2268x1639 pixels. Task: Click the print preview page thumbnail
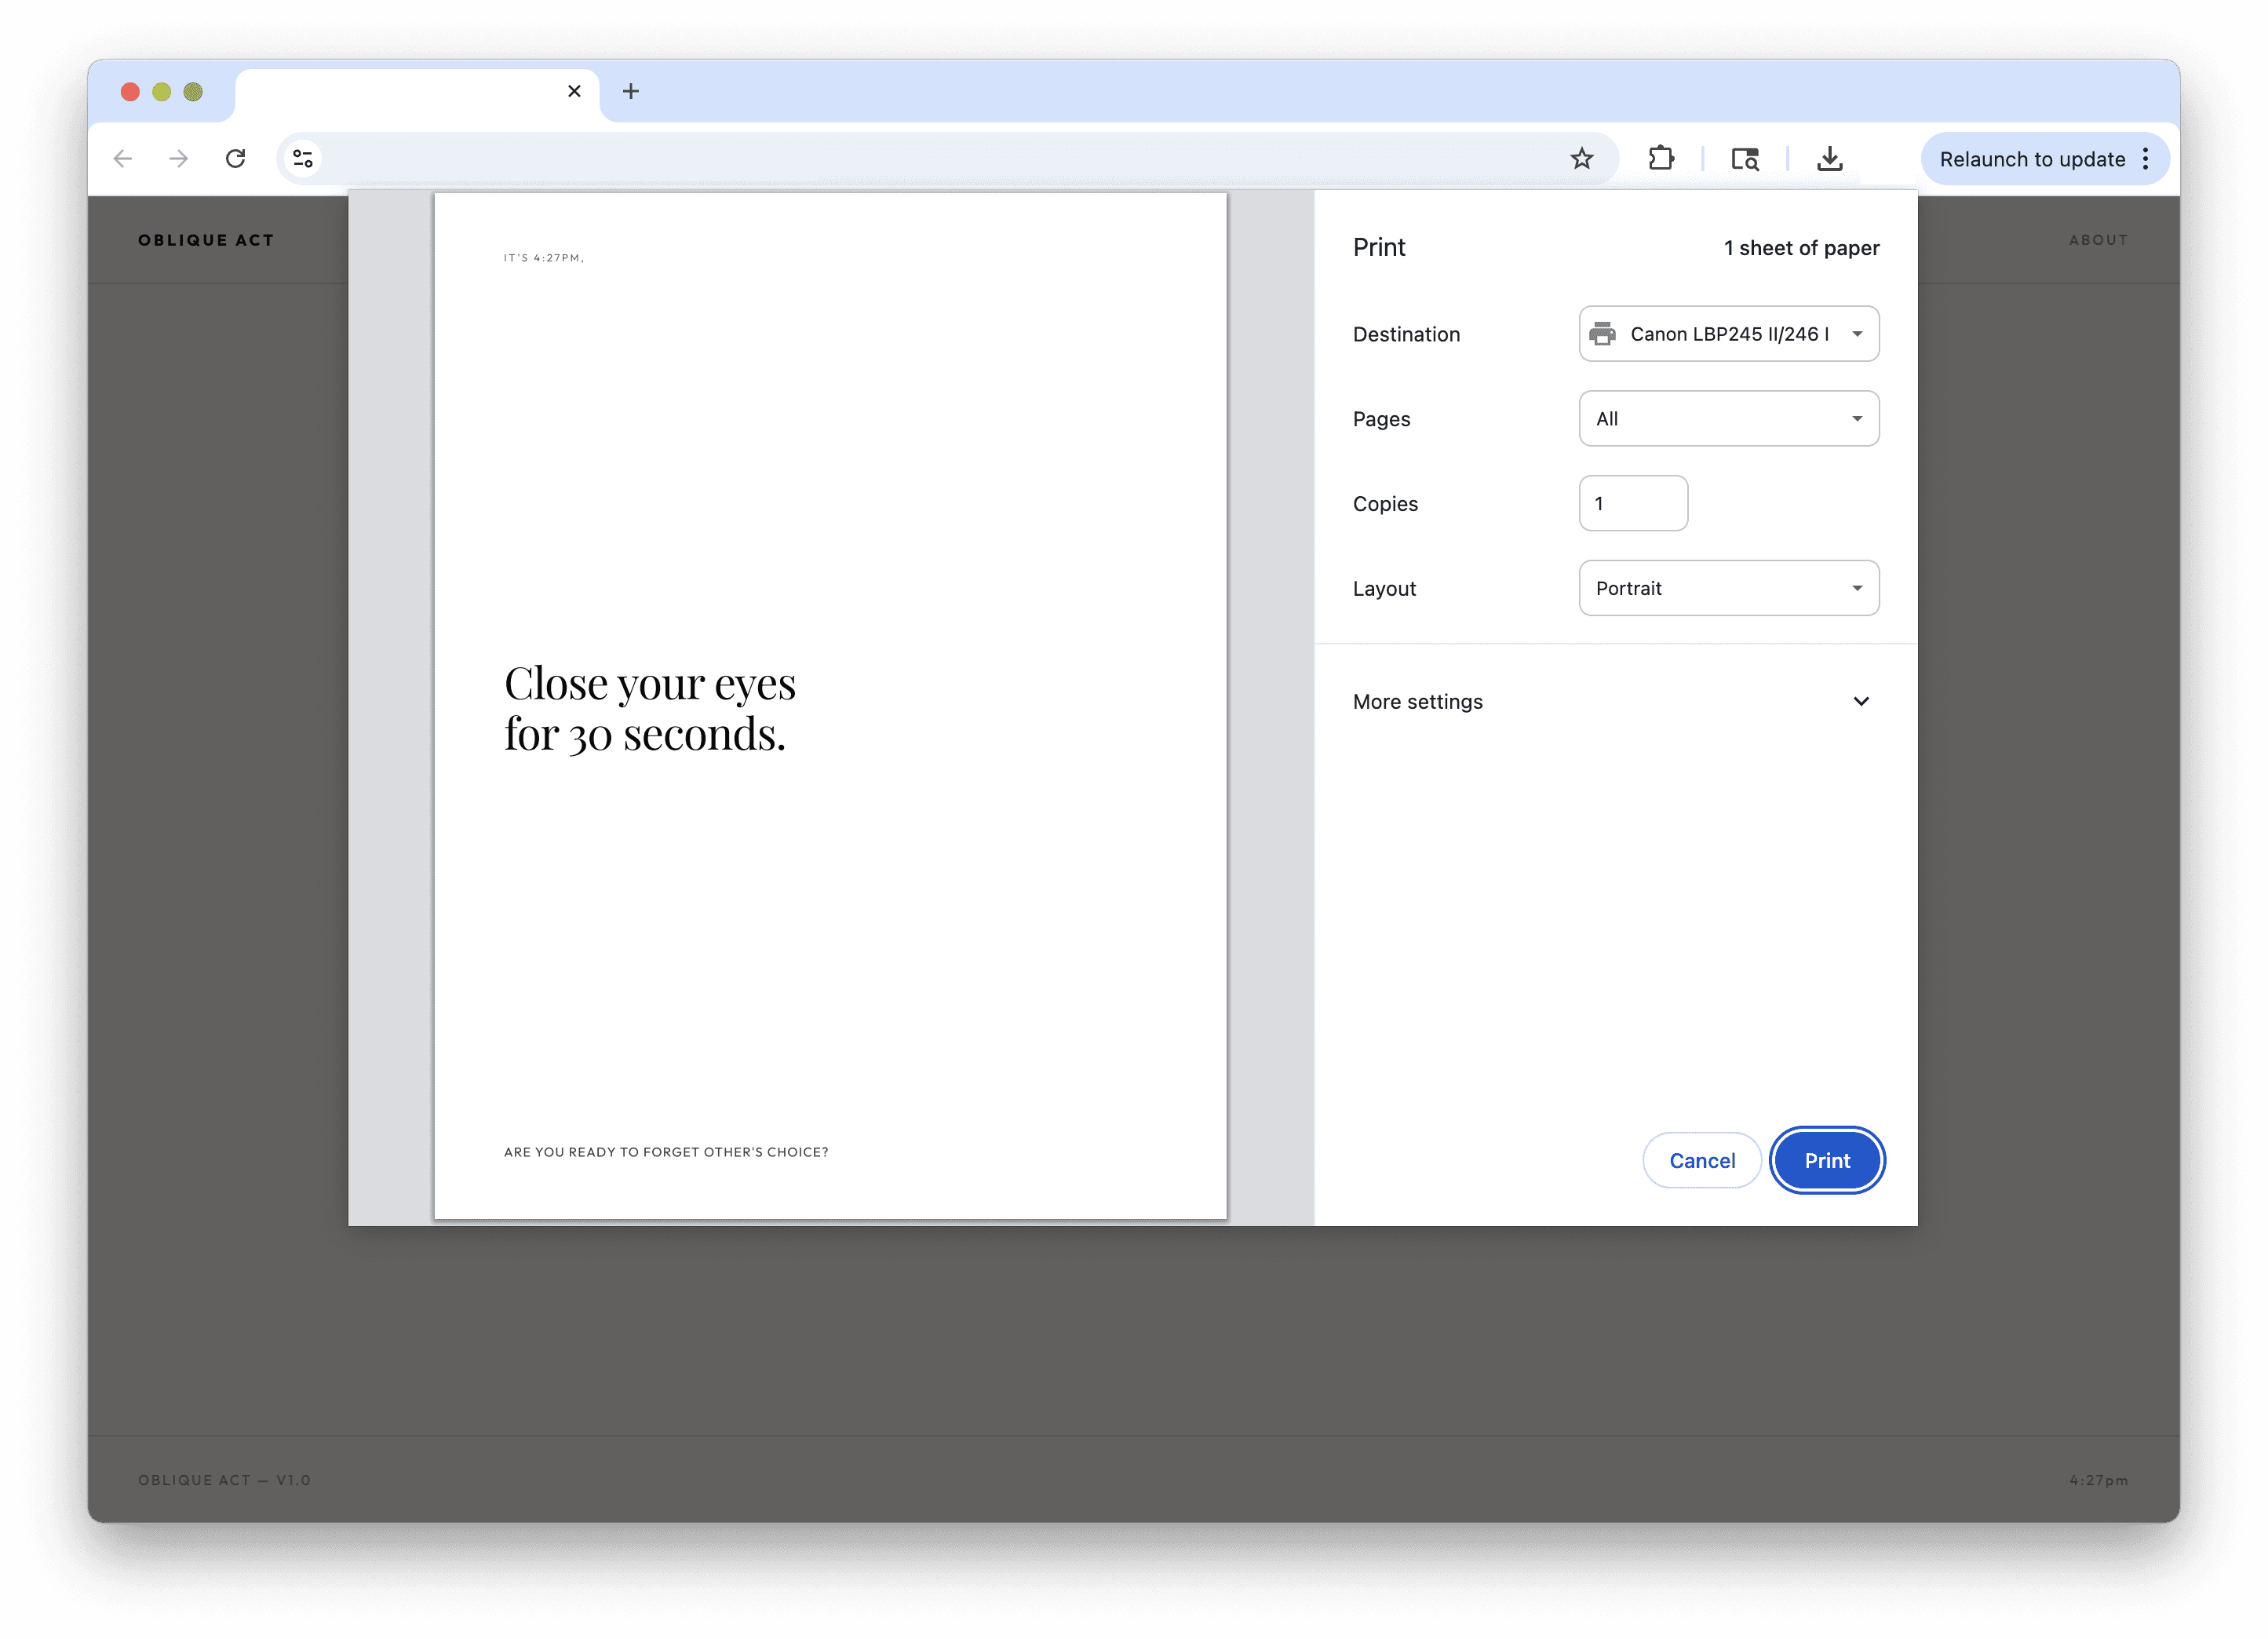(x=830, y=706)
